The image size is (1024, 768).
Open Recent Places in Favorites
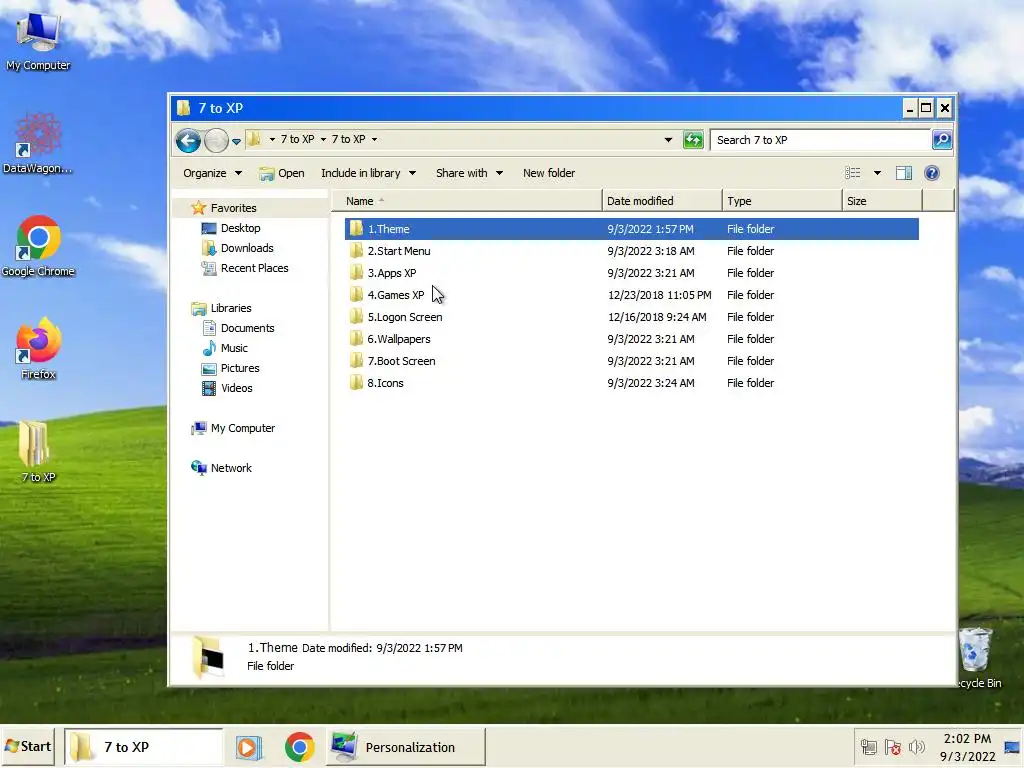254,268
